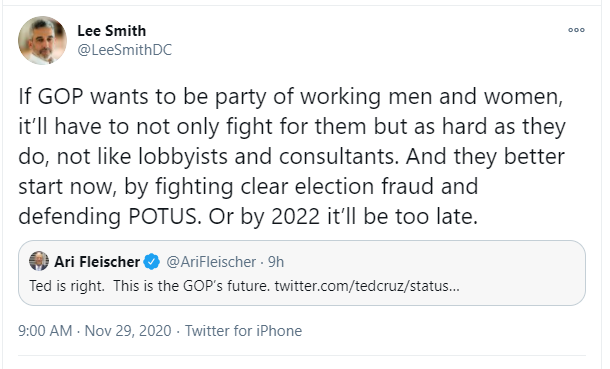This screenshot has width=610, height=369.
Task: Open the quoted tweet text 'Ted is right'
Action: (x=67, y=286)
